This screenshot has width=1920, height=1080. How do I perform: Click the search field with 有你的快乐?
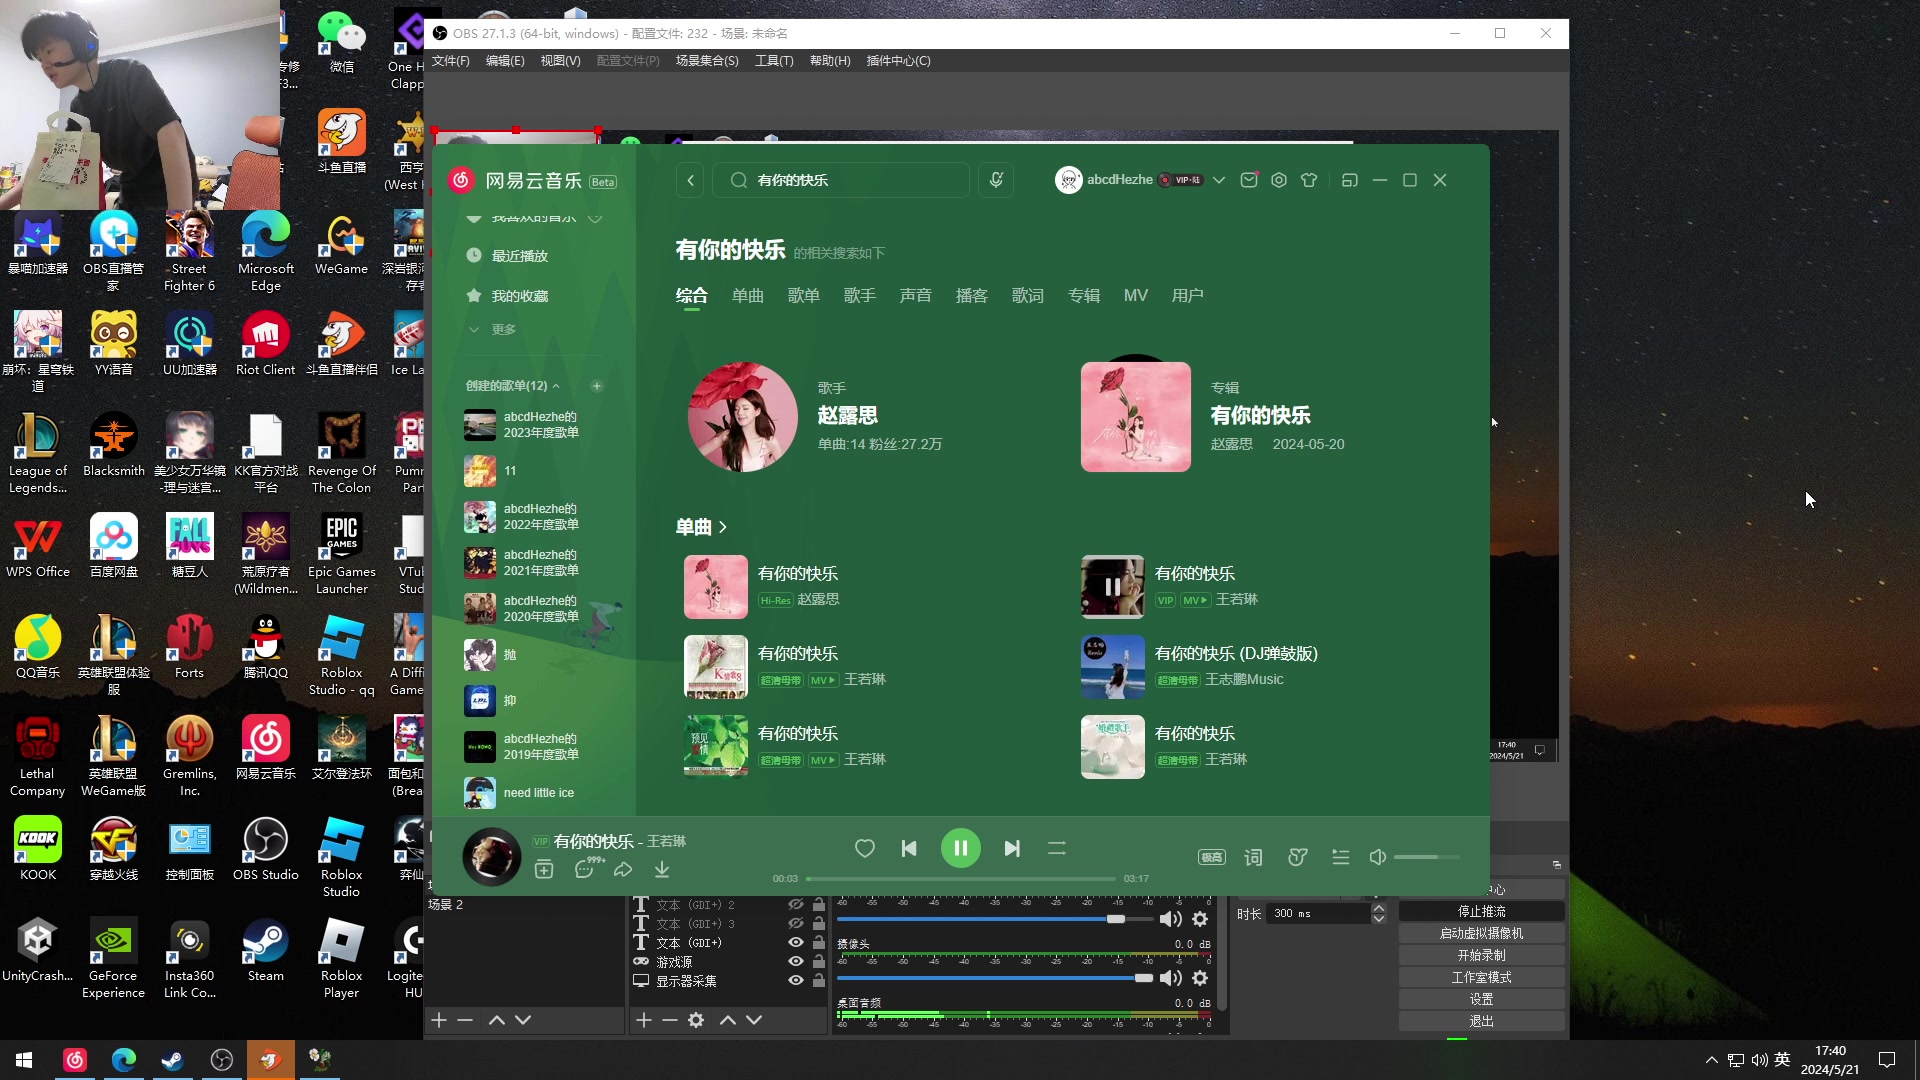tap(841, 180)
